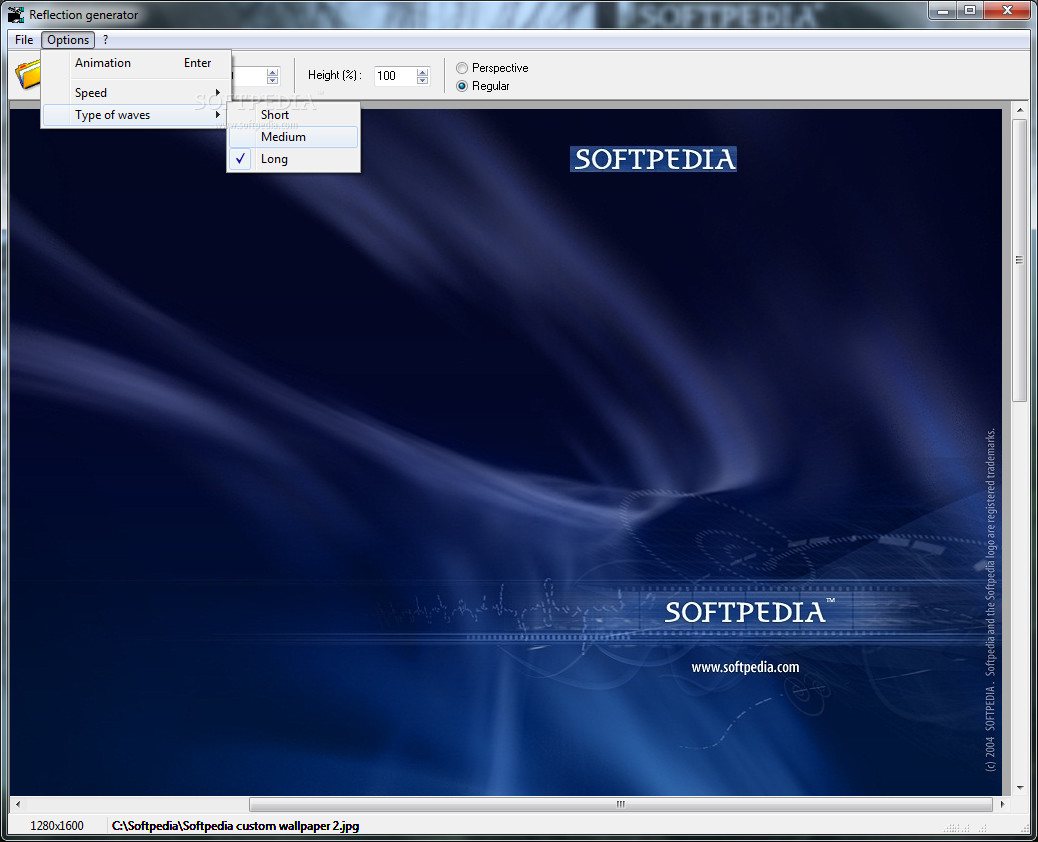Screen dimensions: 1038x842
Task: Maximize the Reflection generator window
Action: [970, 11]
